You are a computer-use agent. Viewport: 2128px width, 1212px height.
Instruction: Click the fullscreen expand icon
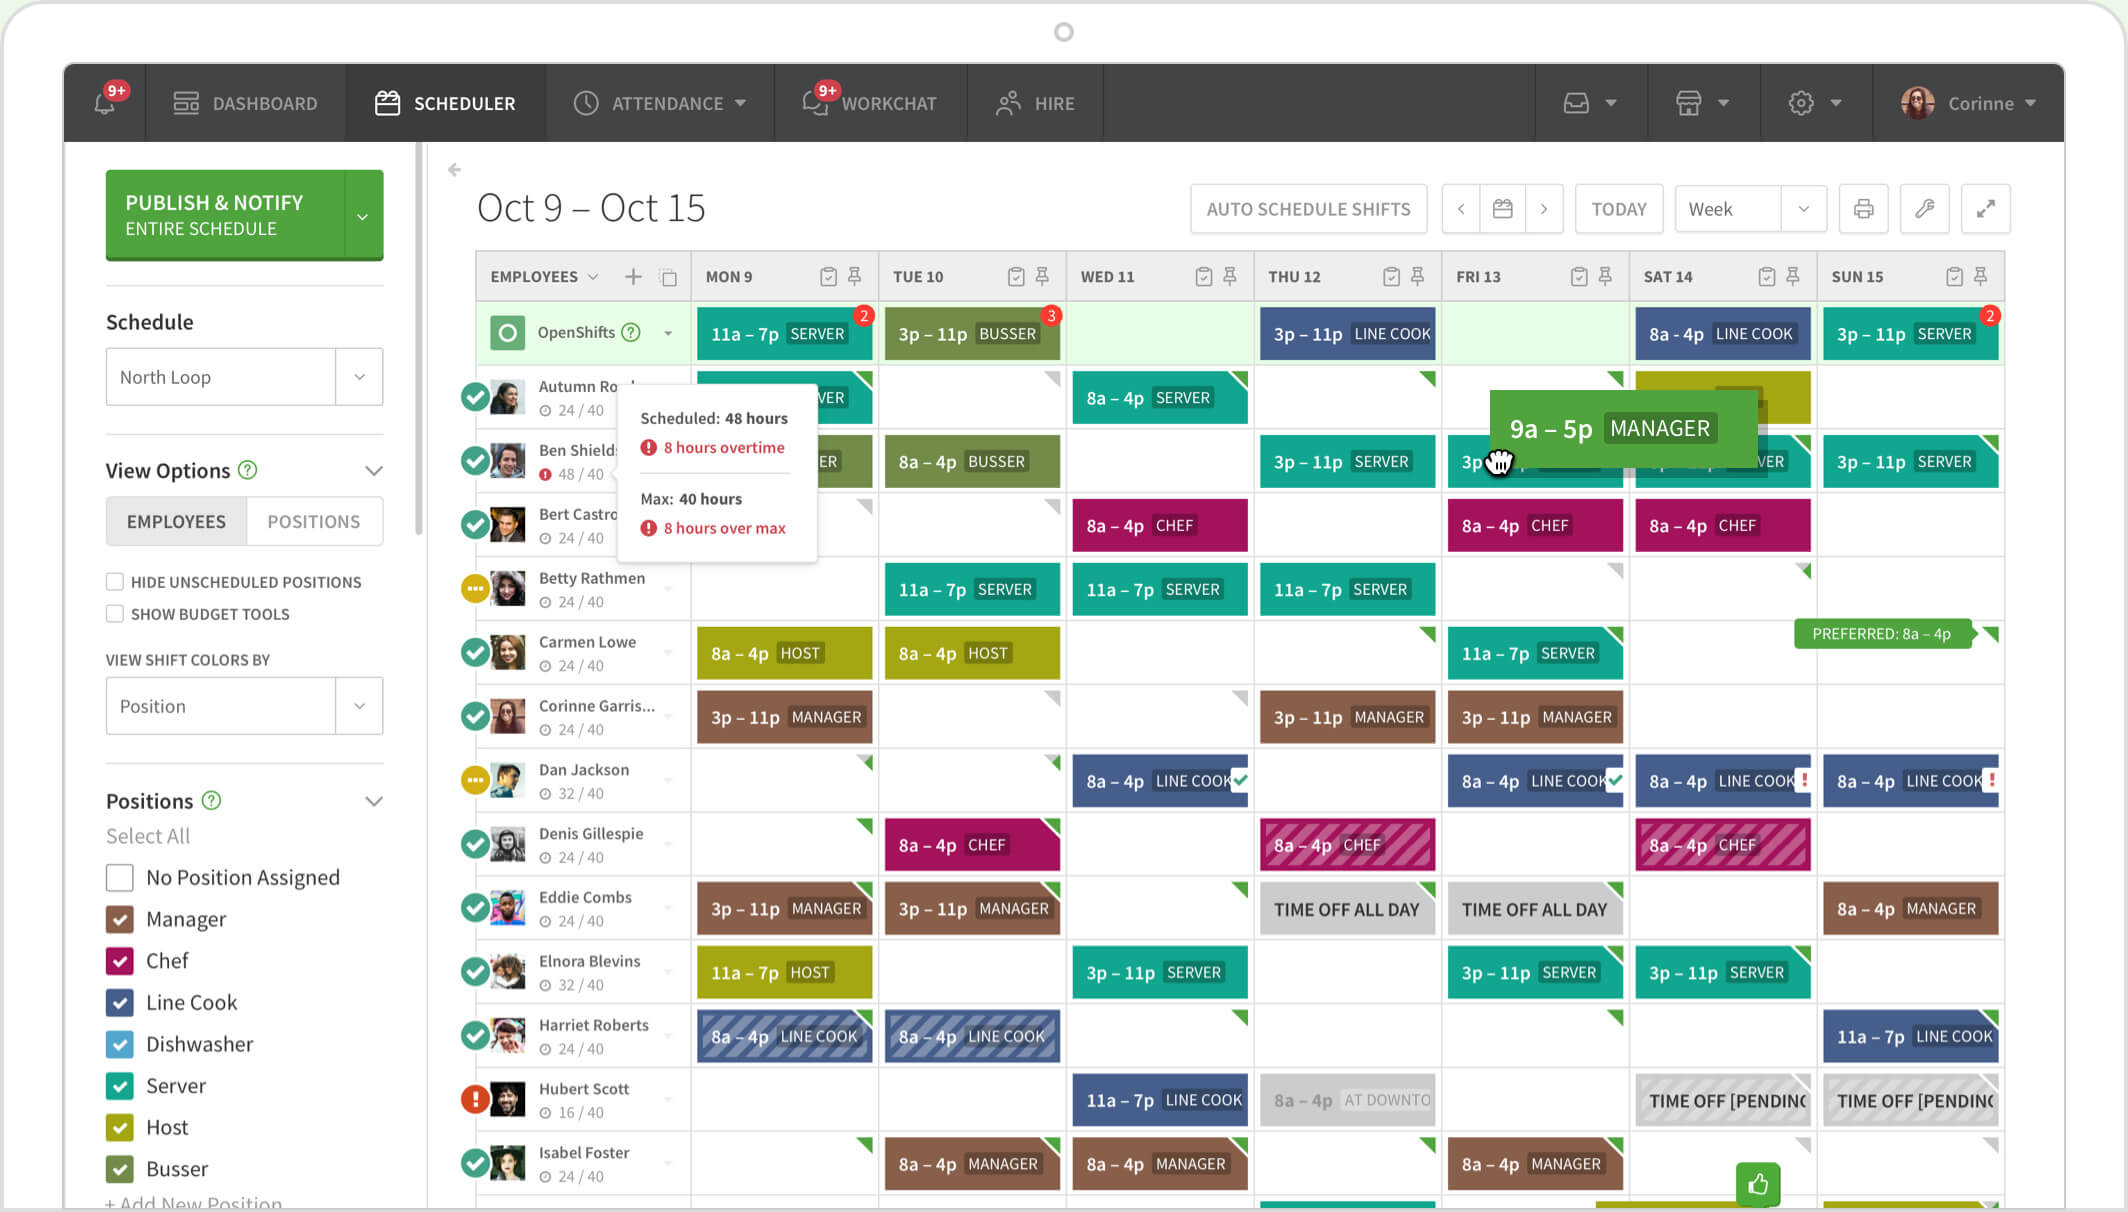1986,209
